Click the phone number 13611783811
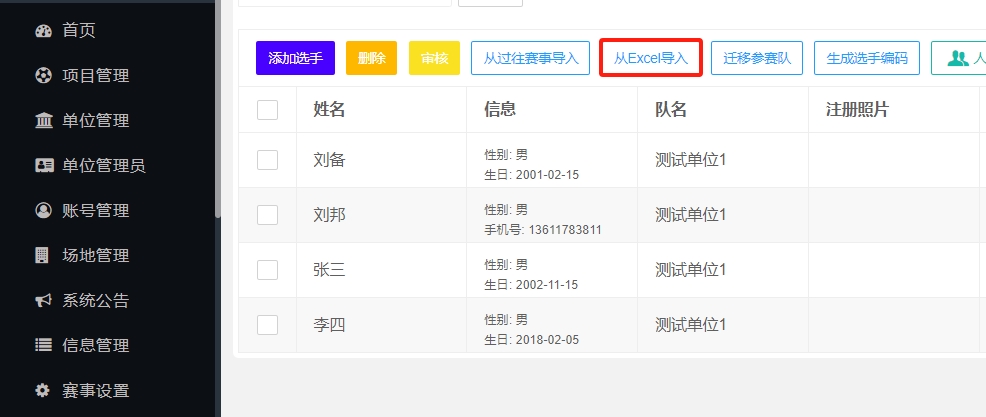The height and width of the screenshot is (417, 986). click(x=565, y=230)
